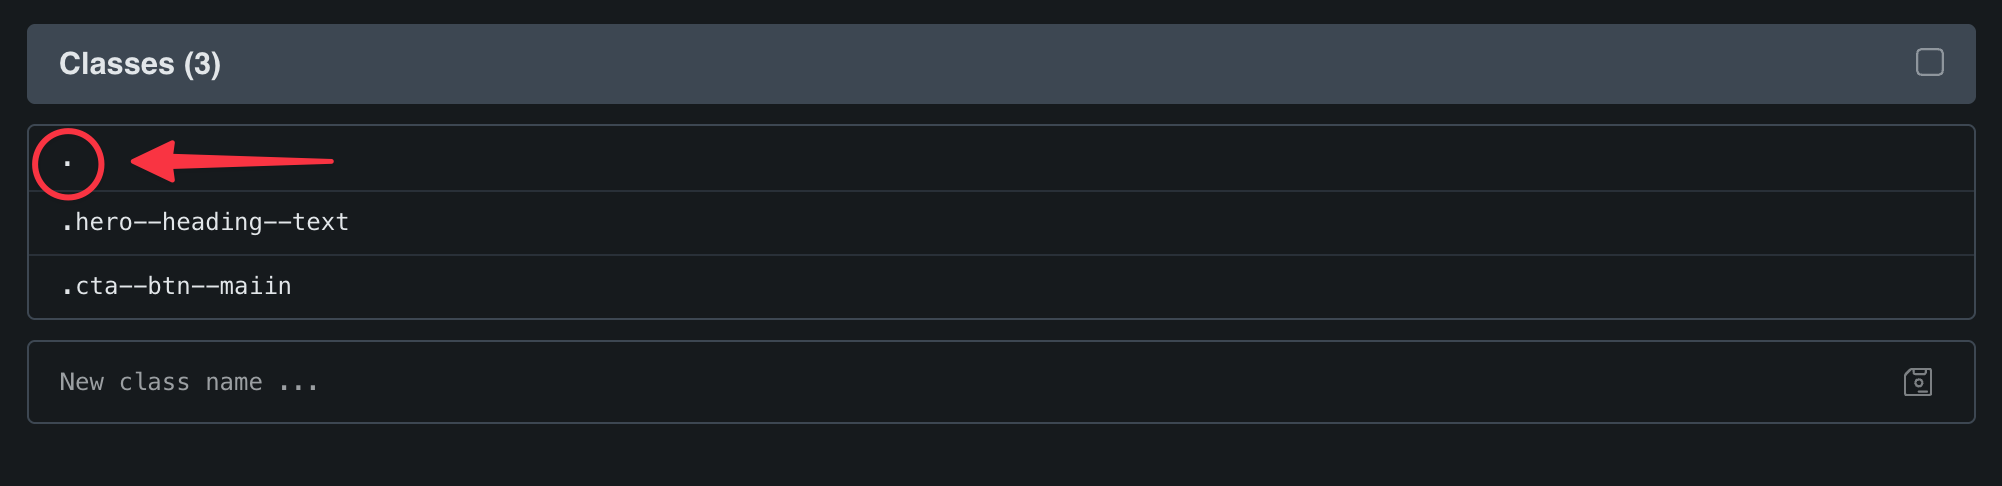The height and width of the screenshot is (486, 2002).
Task: Click the Classes (3) header title
Action: coord(140,64)
